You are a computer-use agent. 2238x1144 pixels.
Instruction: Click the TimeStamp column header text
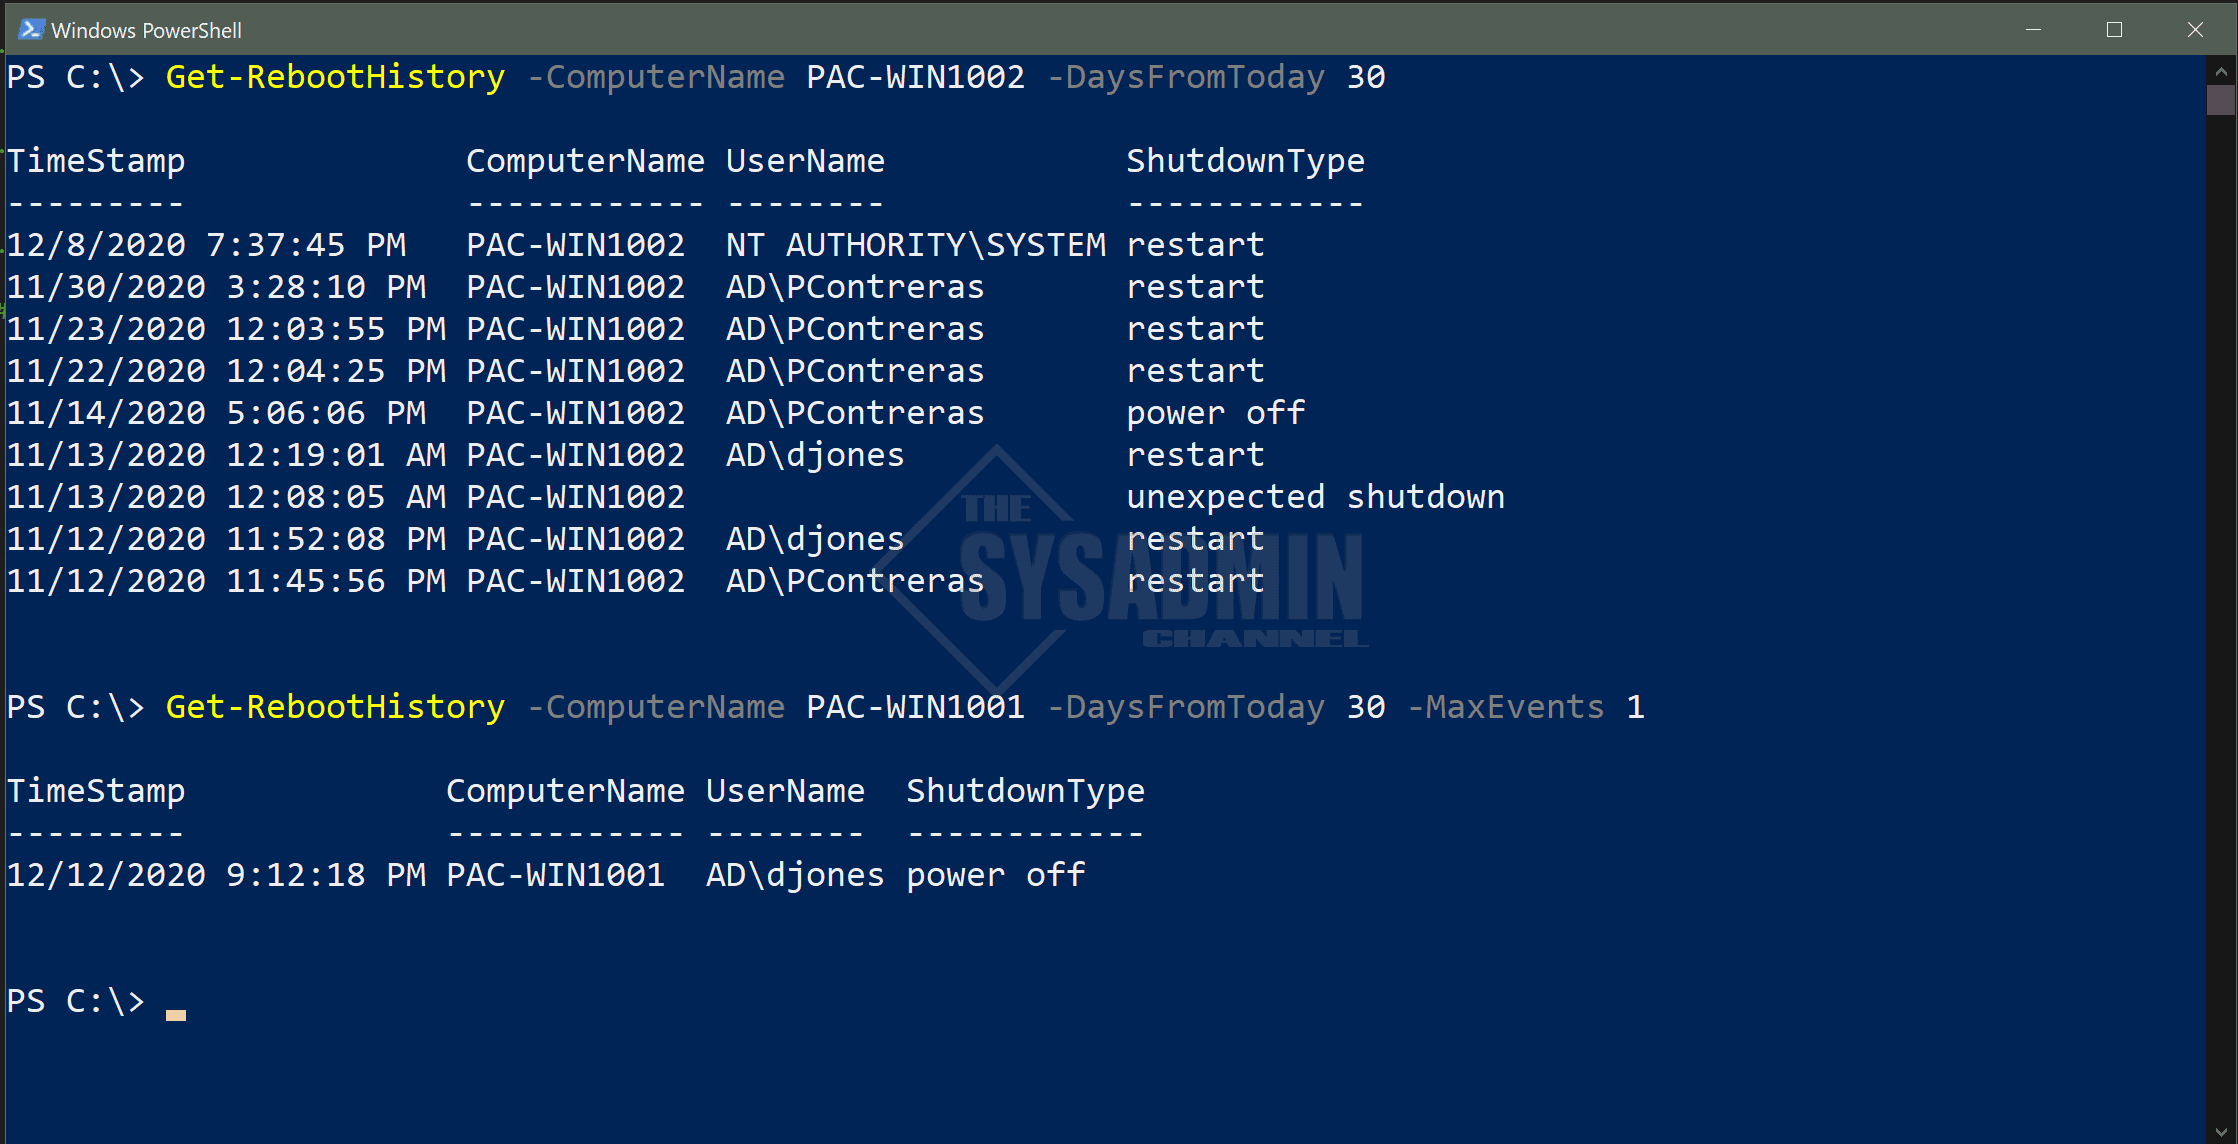tap(95, 160)
